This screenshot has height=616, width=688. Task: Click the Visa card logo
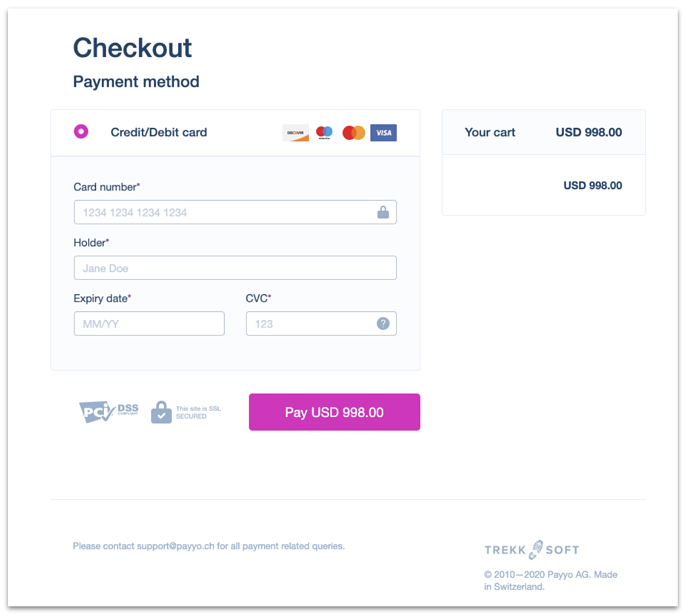tap(383, 133)
